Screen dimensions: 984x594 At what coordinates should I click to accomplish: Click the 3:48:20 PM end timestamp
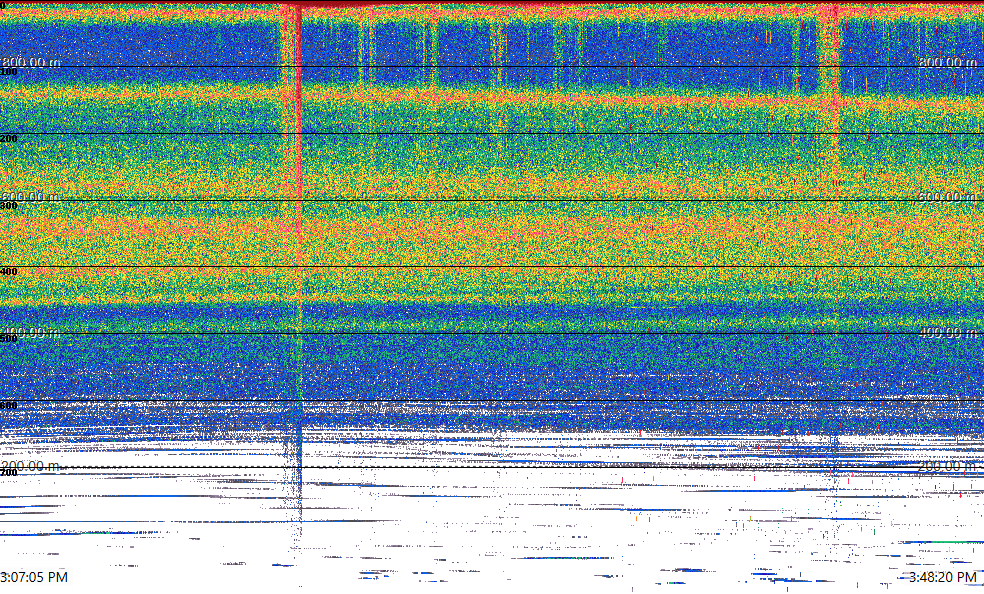tap(943, 577)
